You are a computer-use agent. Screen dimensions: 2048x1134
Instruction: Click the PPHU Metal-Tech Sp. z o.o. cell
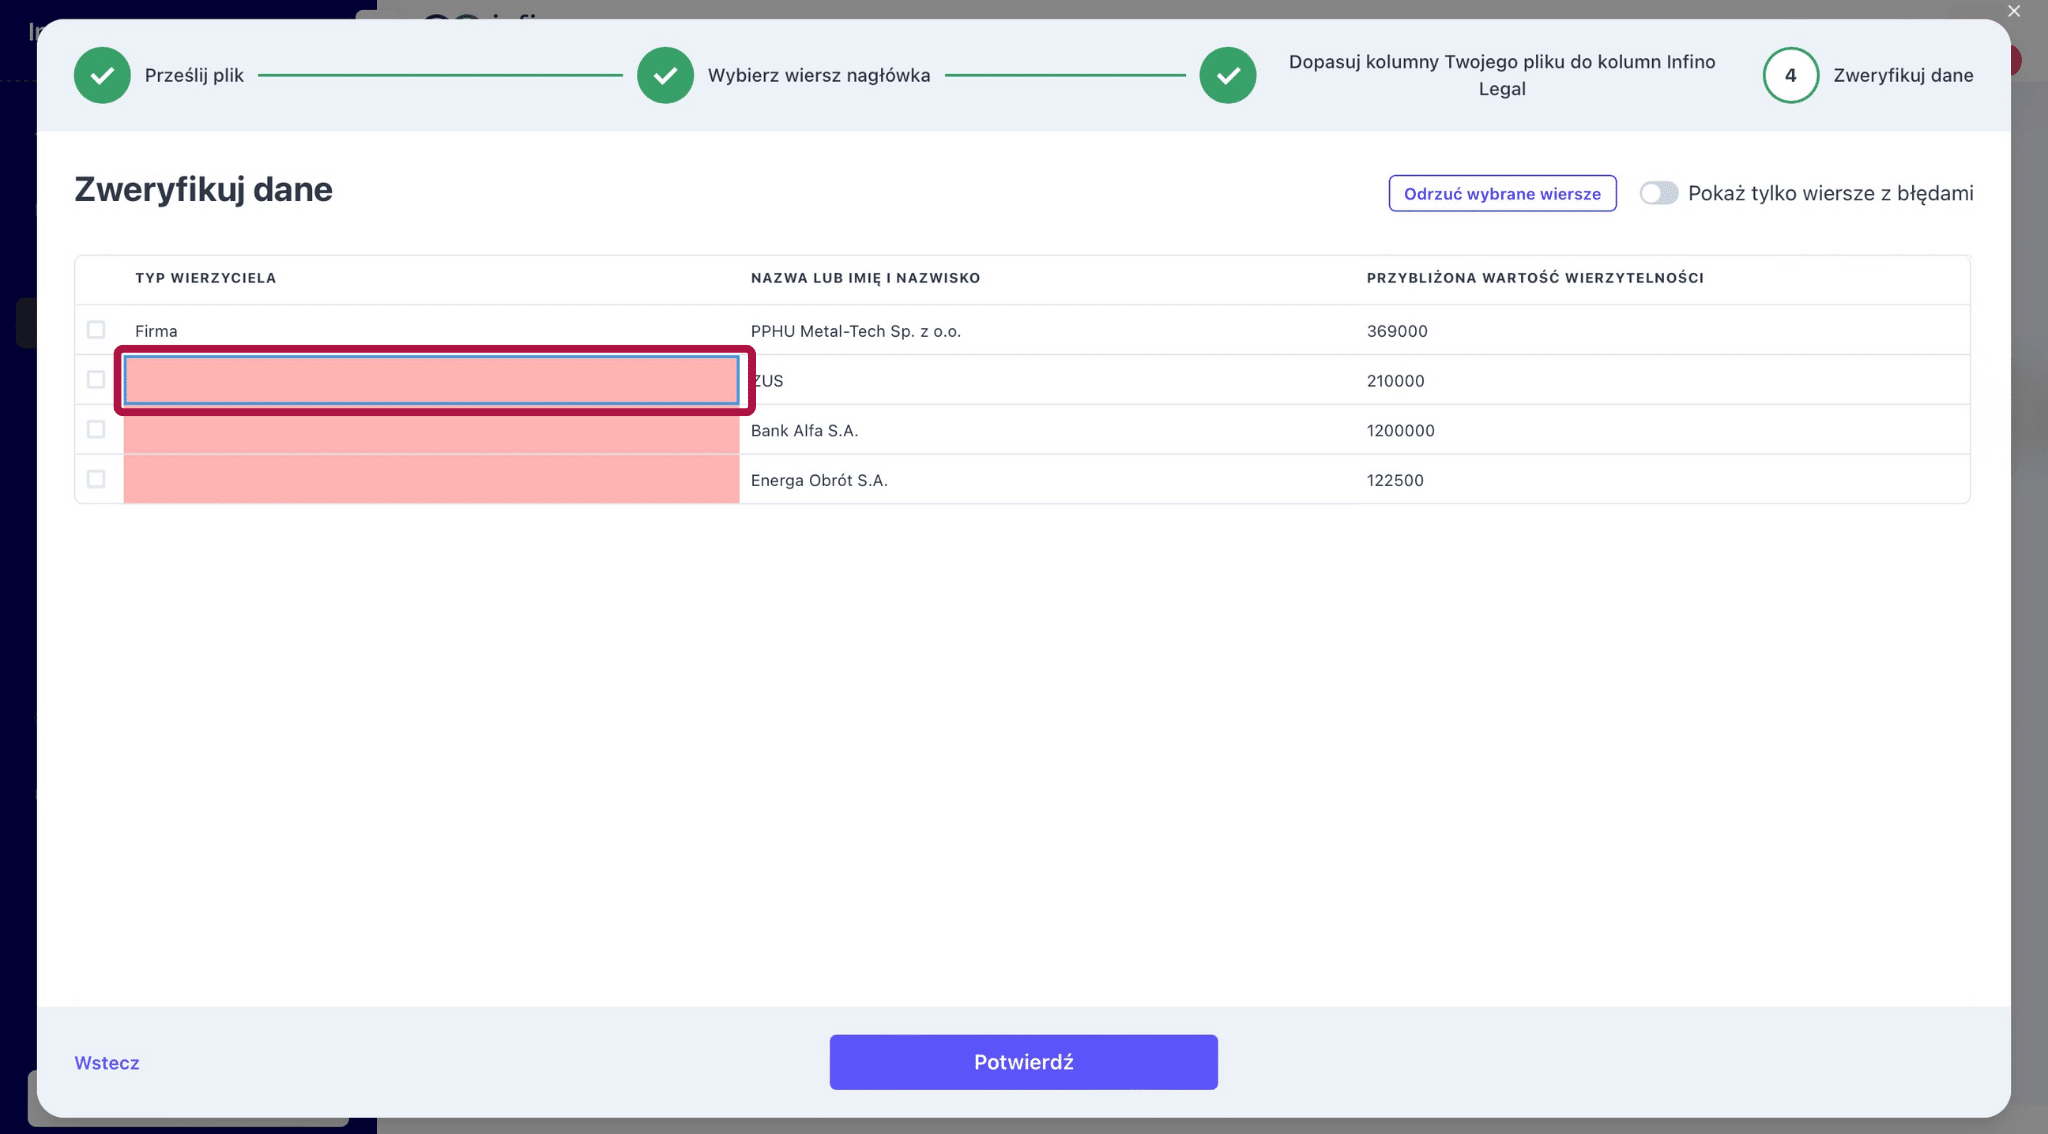[x=1047, y=330]
